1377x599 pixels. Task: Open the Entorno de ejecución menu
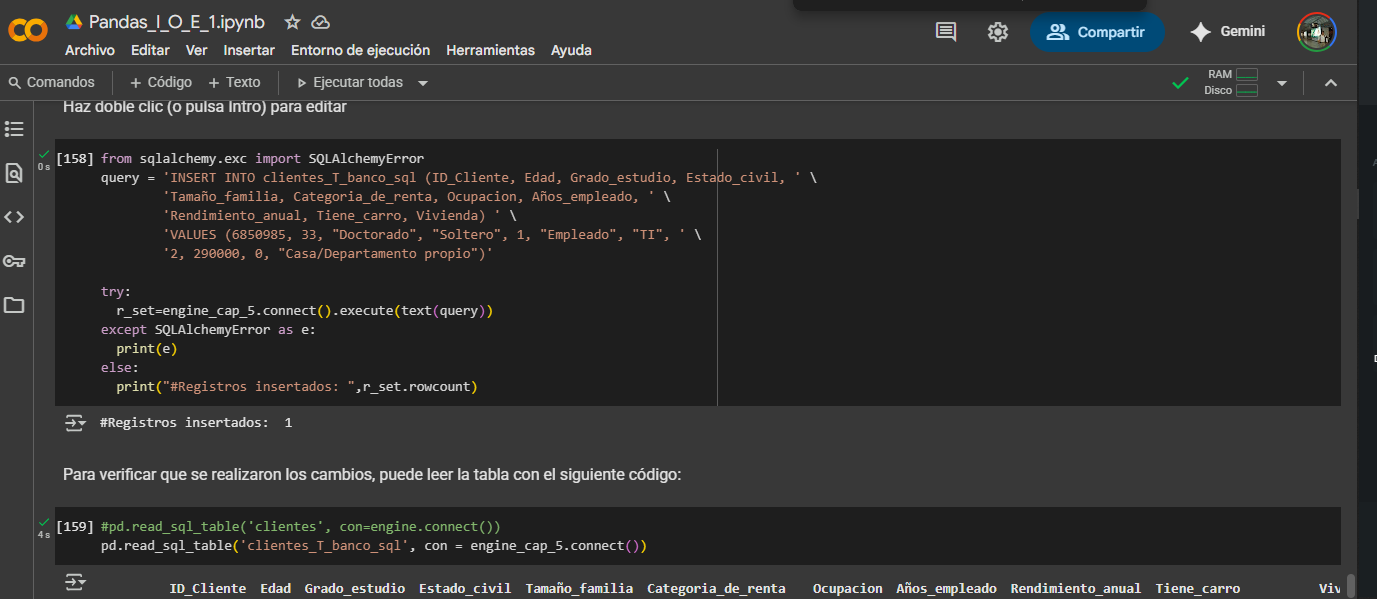tap(360, 50)
